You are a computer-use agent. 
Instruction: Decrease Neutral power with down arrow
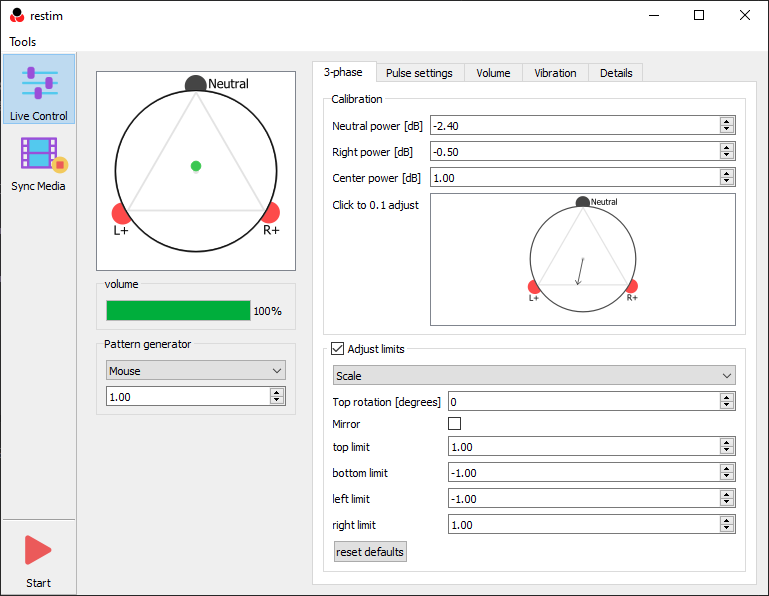[x=727, y=130]
